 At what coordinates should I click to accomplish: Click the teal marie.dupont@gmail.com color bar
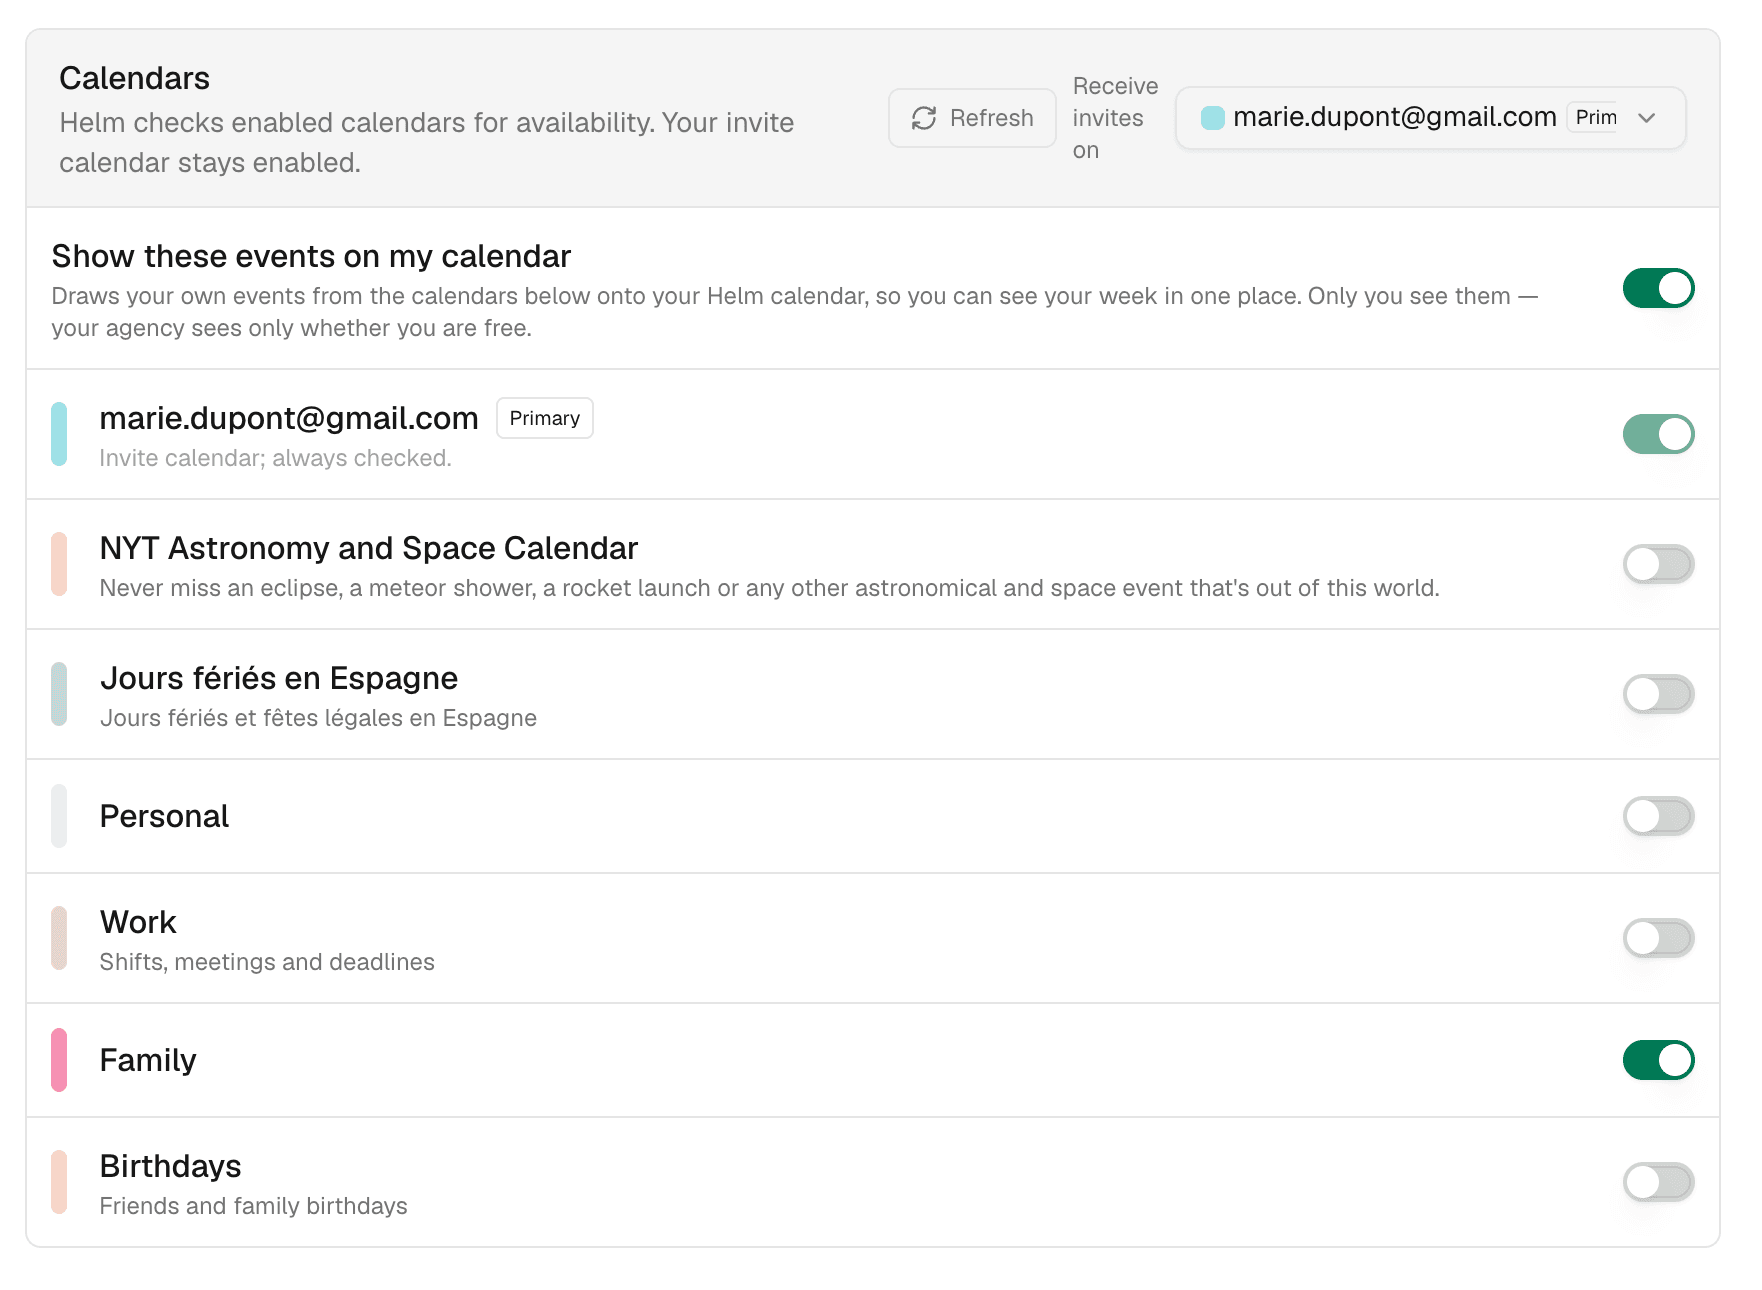[59, 434]
